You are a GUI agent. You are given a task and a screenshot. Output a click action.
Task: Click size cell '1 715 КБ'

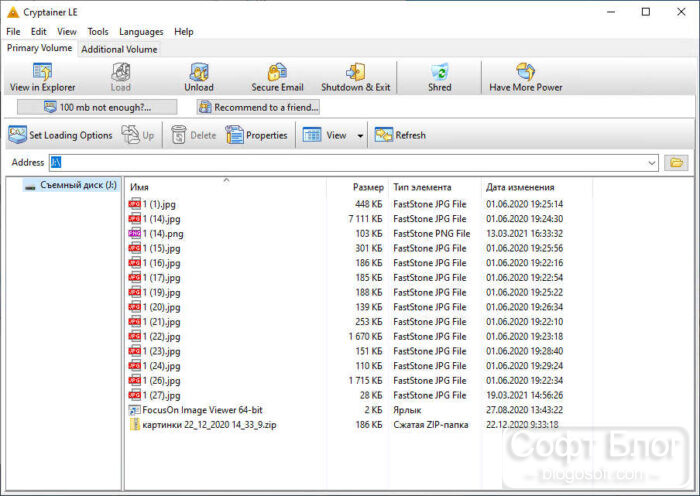point(365,381)
